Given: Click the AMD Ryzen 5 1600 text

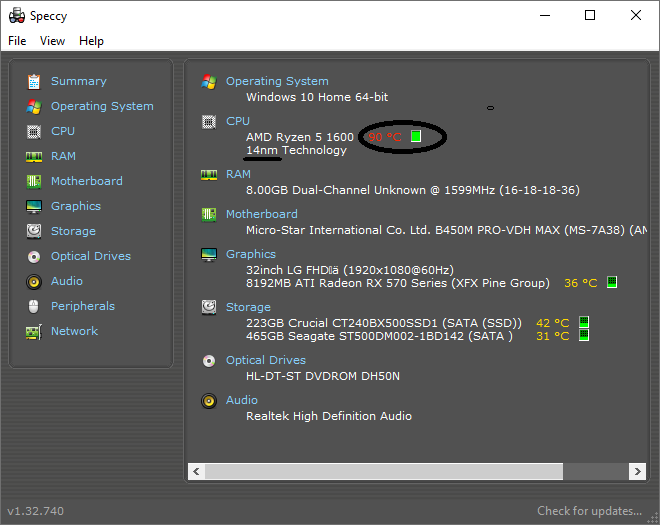Looking at the screenshot, I should point(300,137).
